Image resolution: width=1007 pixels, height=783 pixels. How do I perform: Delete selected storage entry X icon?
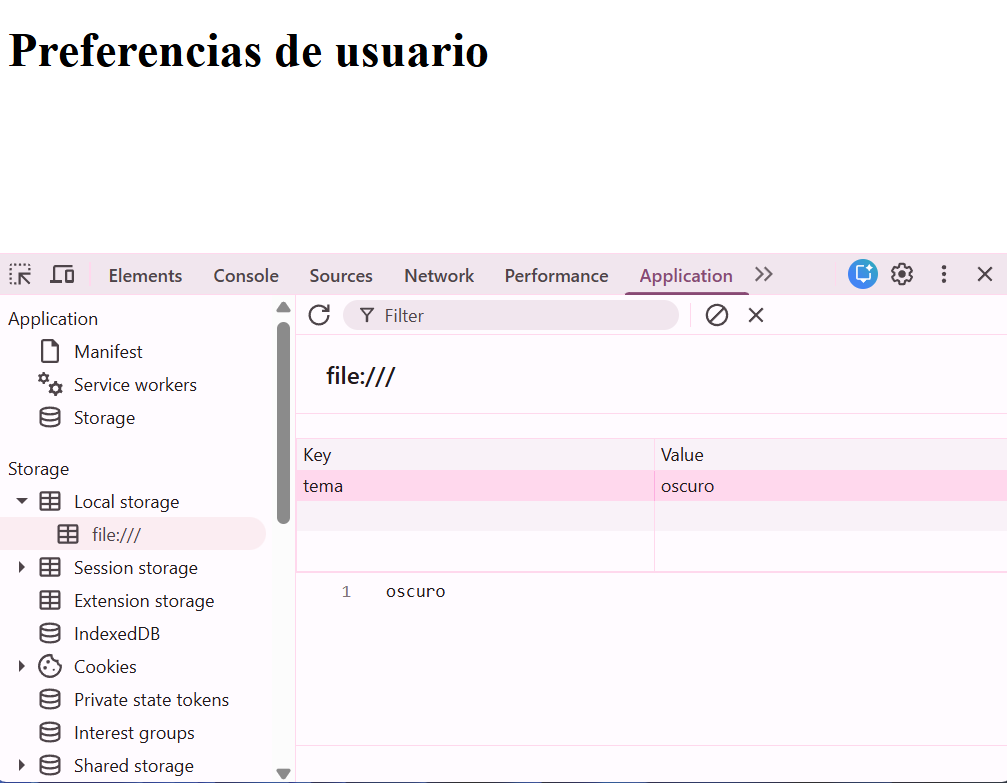tap(756, 315)
